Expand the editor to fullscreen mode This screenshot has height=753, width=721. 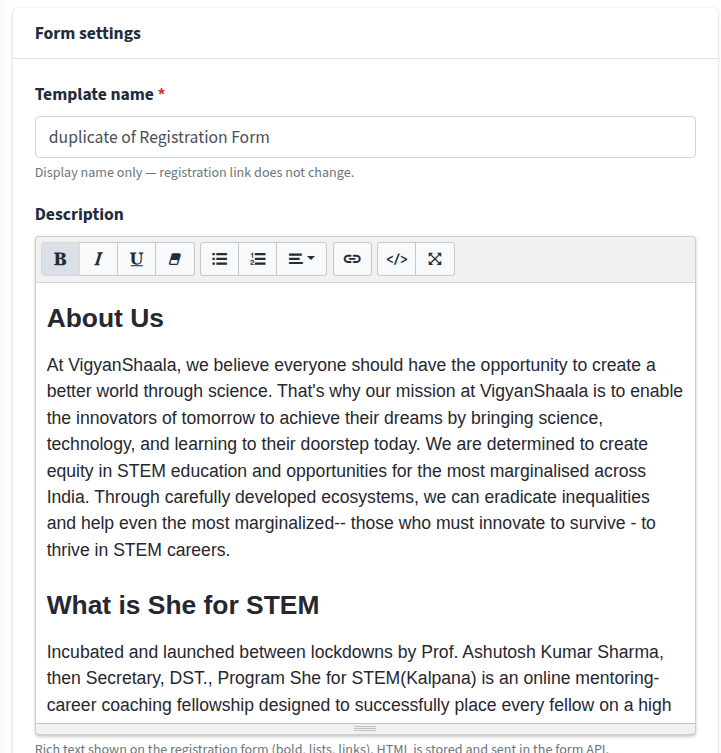pos(435,259)
